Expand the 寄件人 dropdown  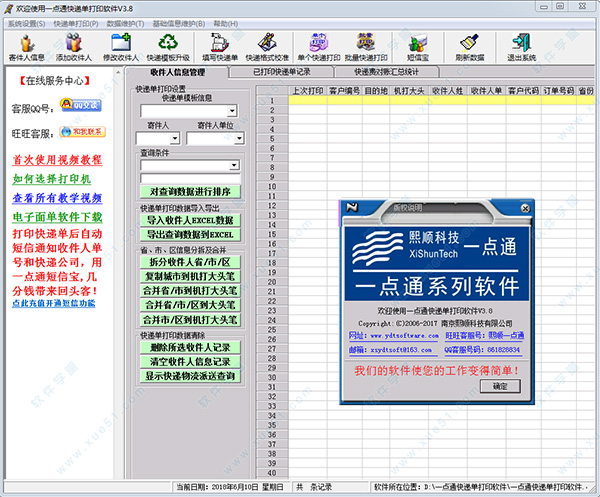pyautogui.click(x=174, y=138)
